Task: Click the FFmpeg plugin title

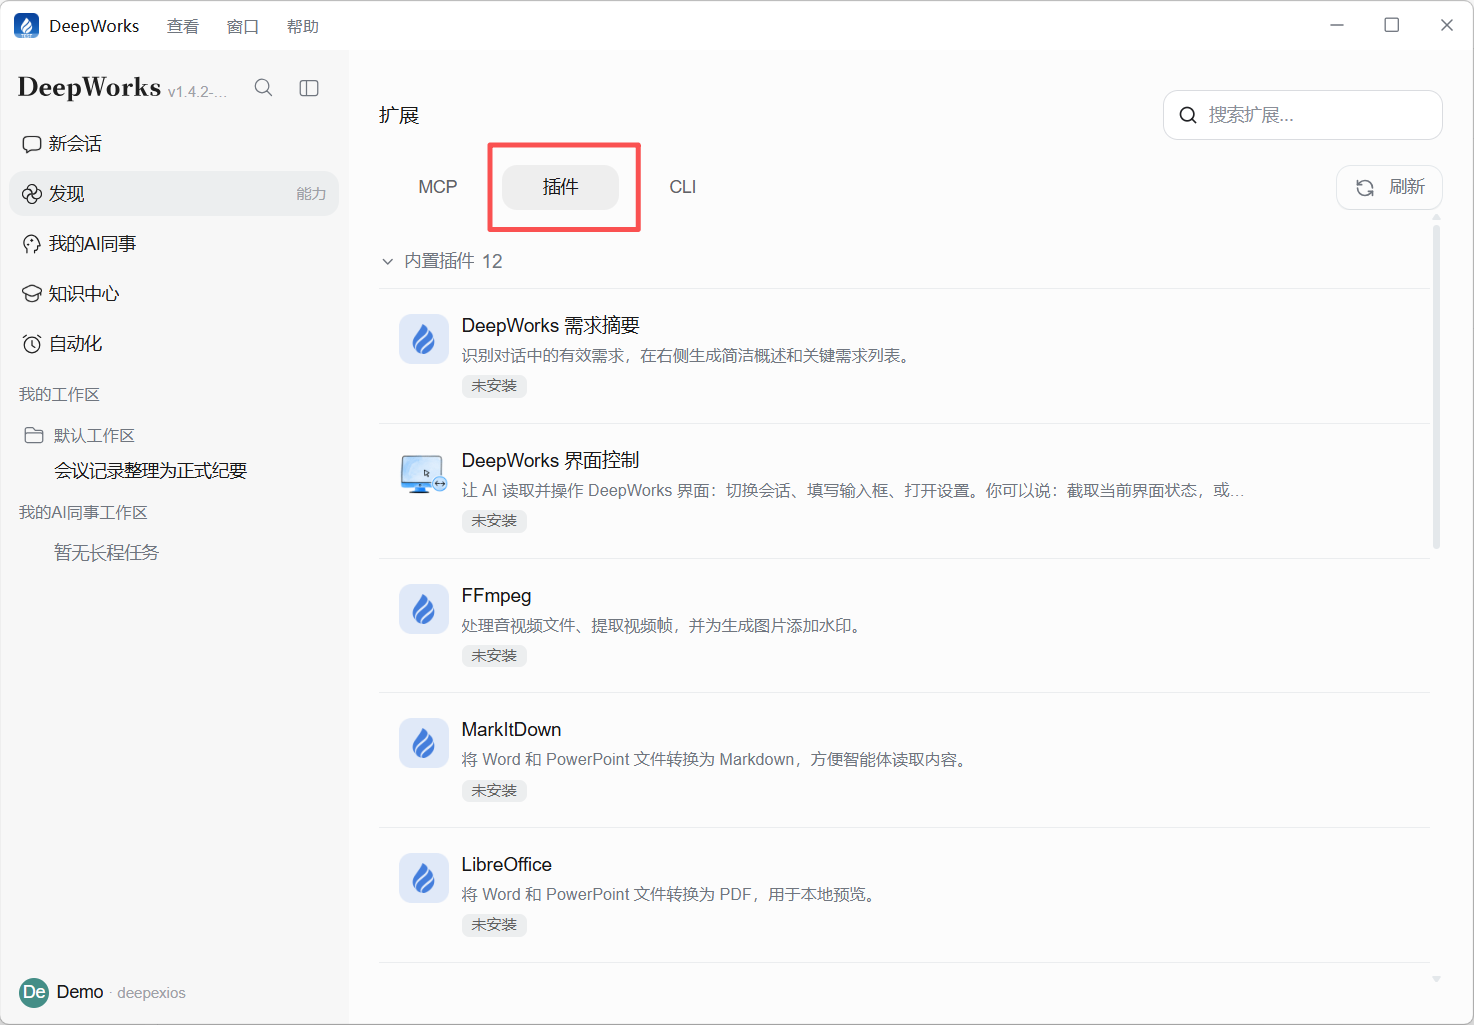Action: [496, 595]
